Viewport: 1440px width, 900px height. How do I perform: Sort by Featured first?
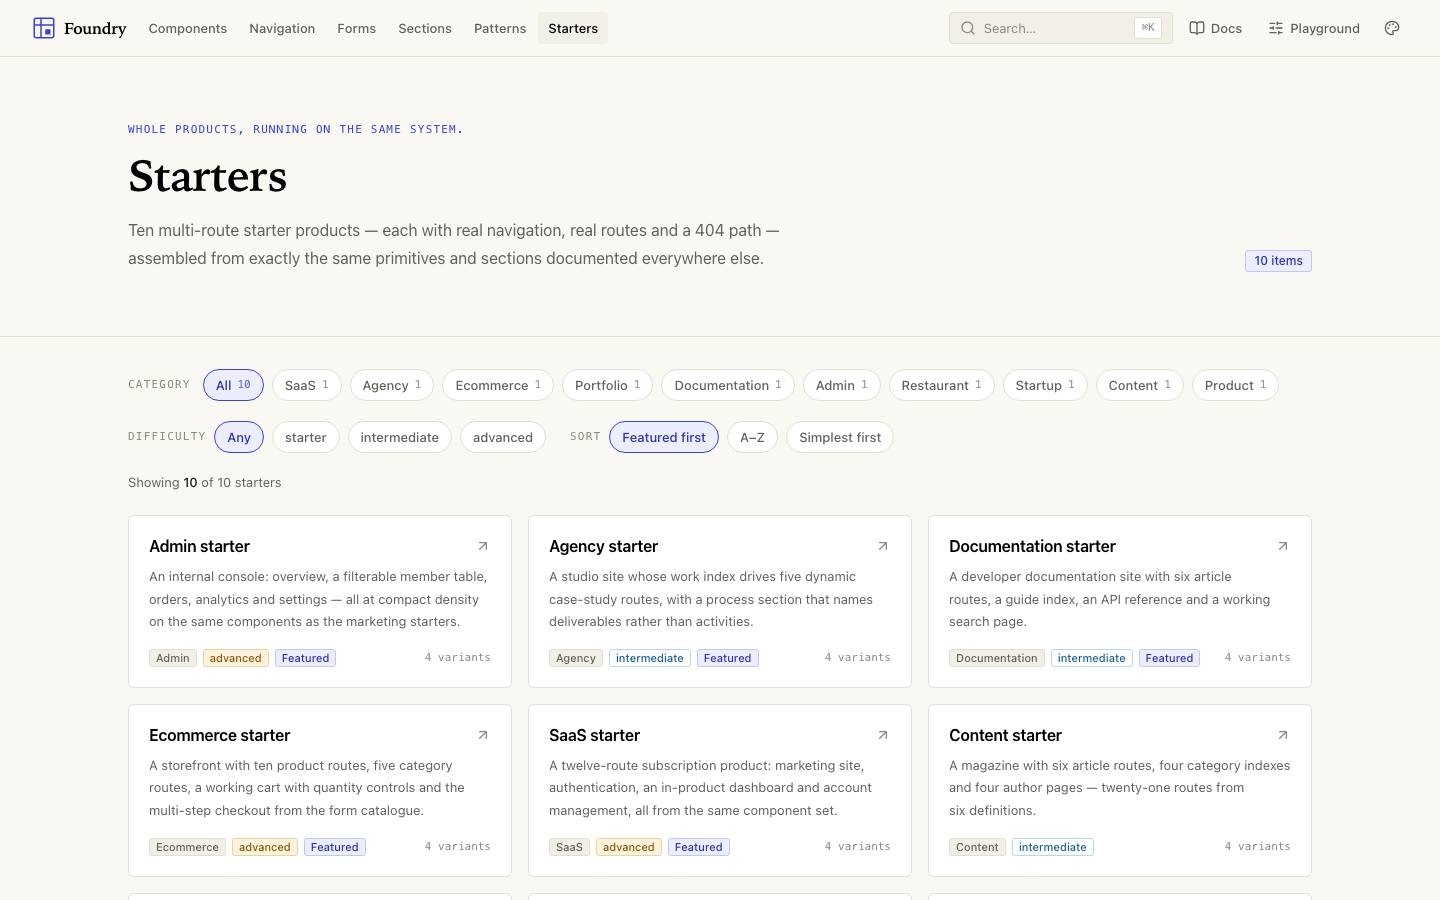(664, 437)
